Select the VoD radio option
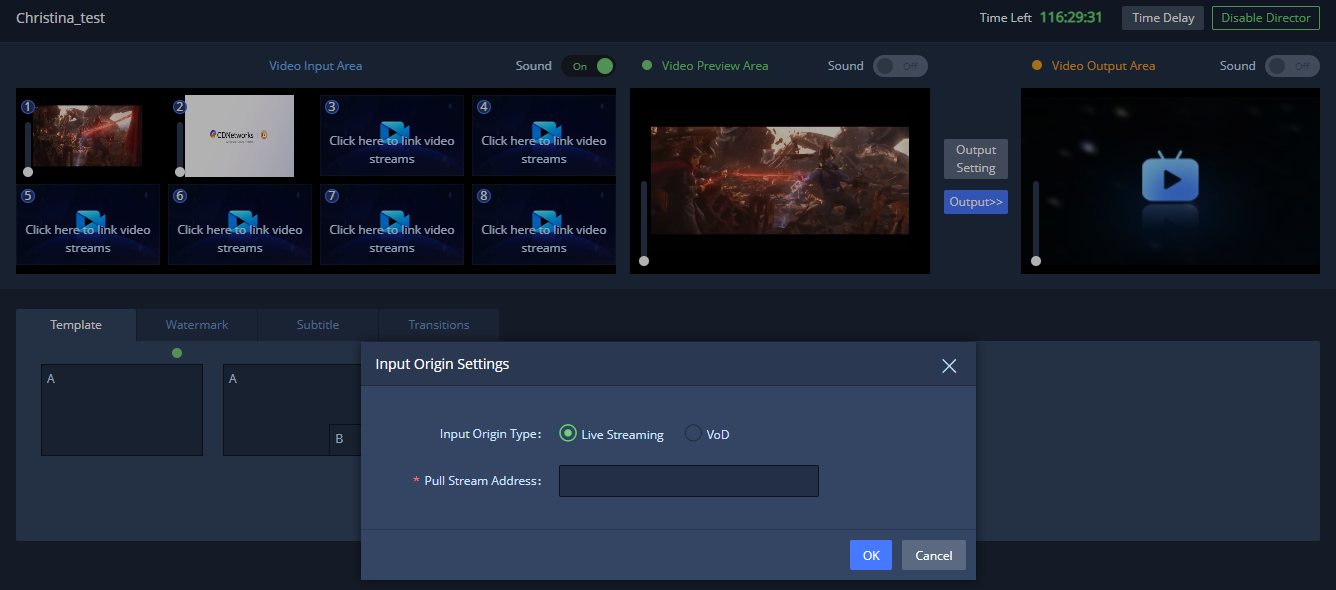 point(693,434)
